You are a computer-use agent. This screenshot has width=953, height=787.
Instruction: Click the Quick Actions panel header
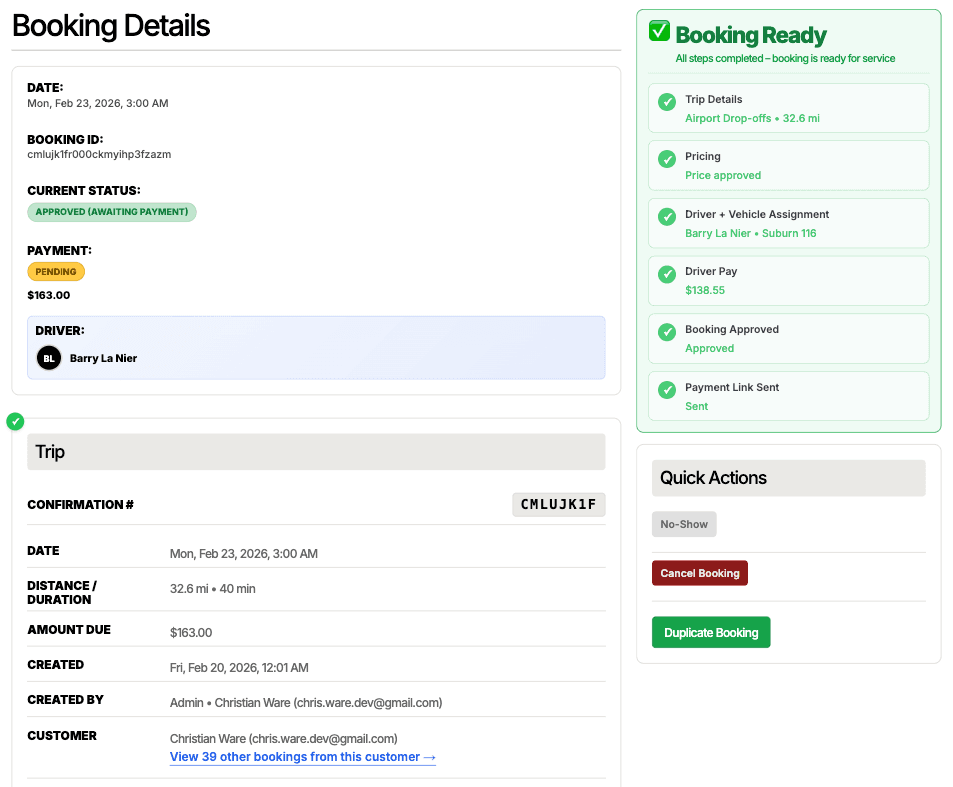[x=788, y=478]
